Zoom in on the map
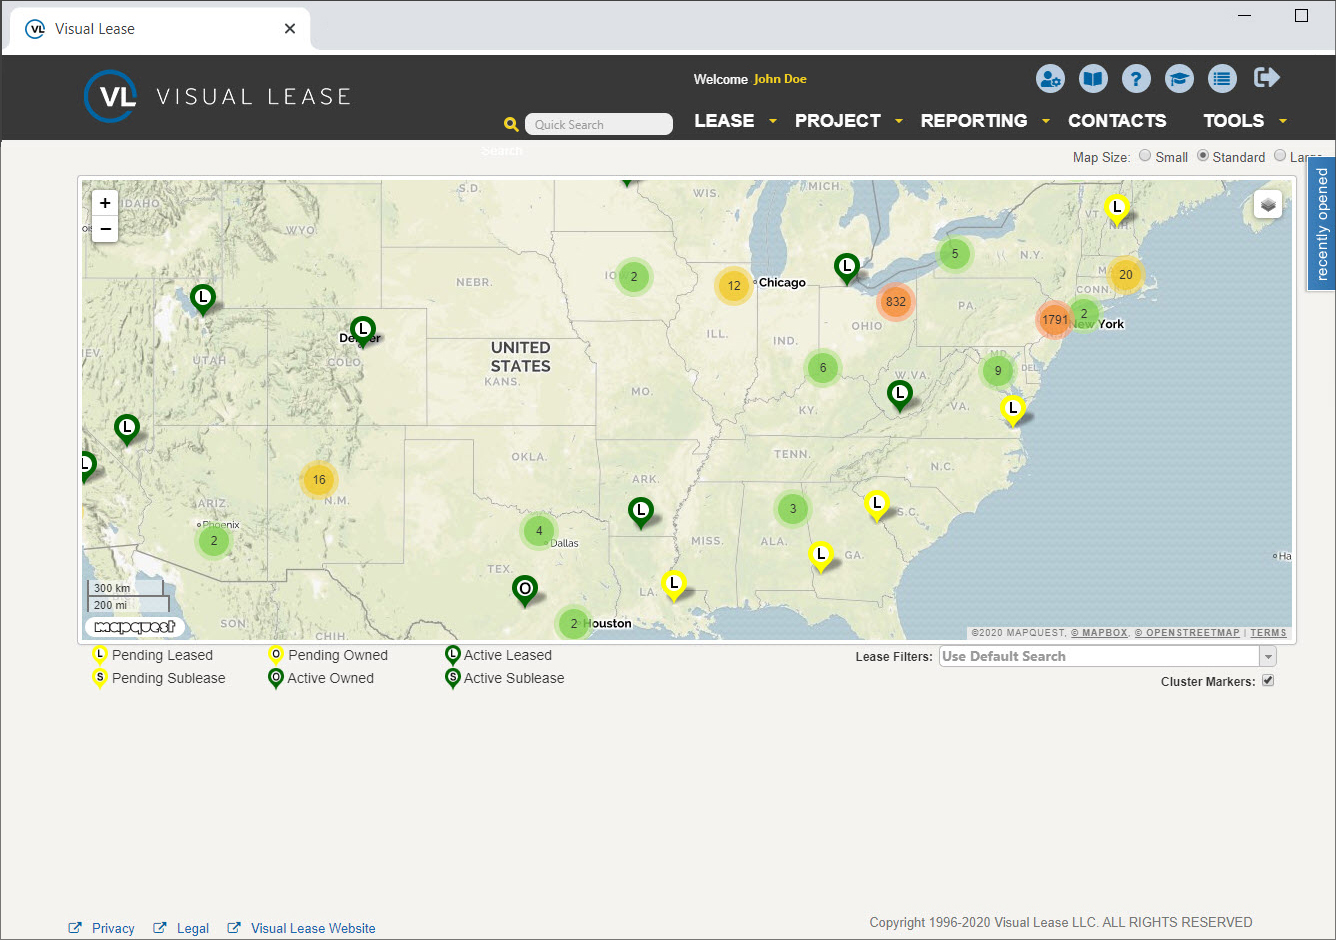Screen dimensions: 1336x940 105,203
